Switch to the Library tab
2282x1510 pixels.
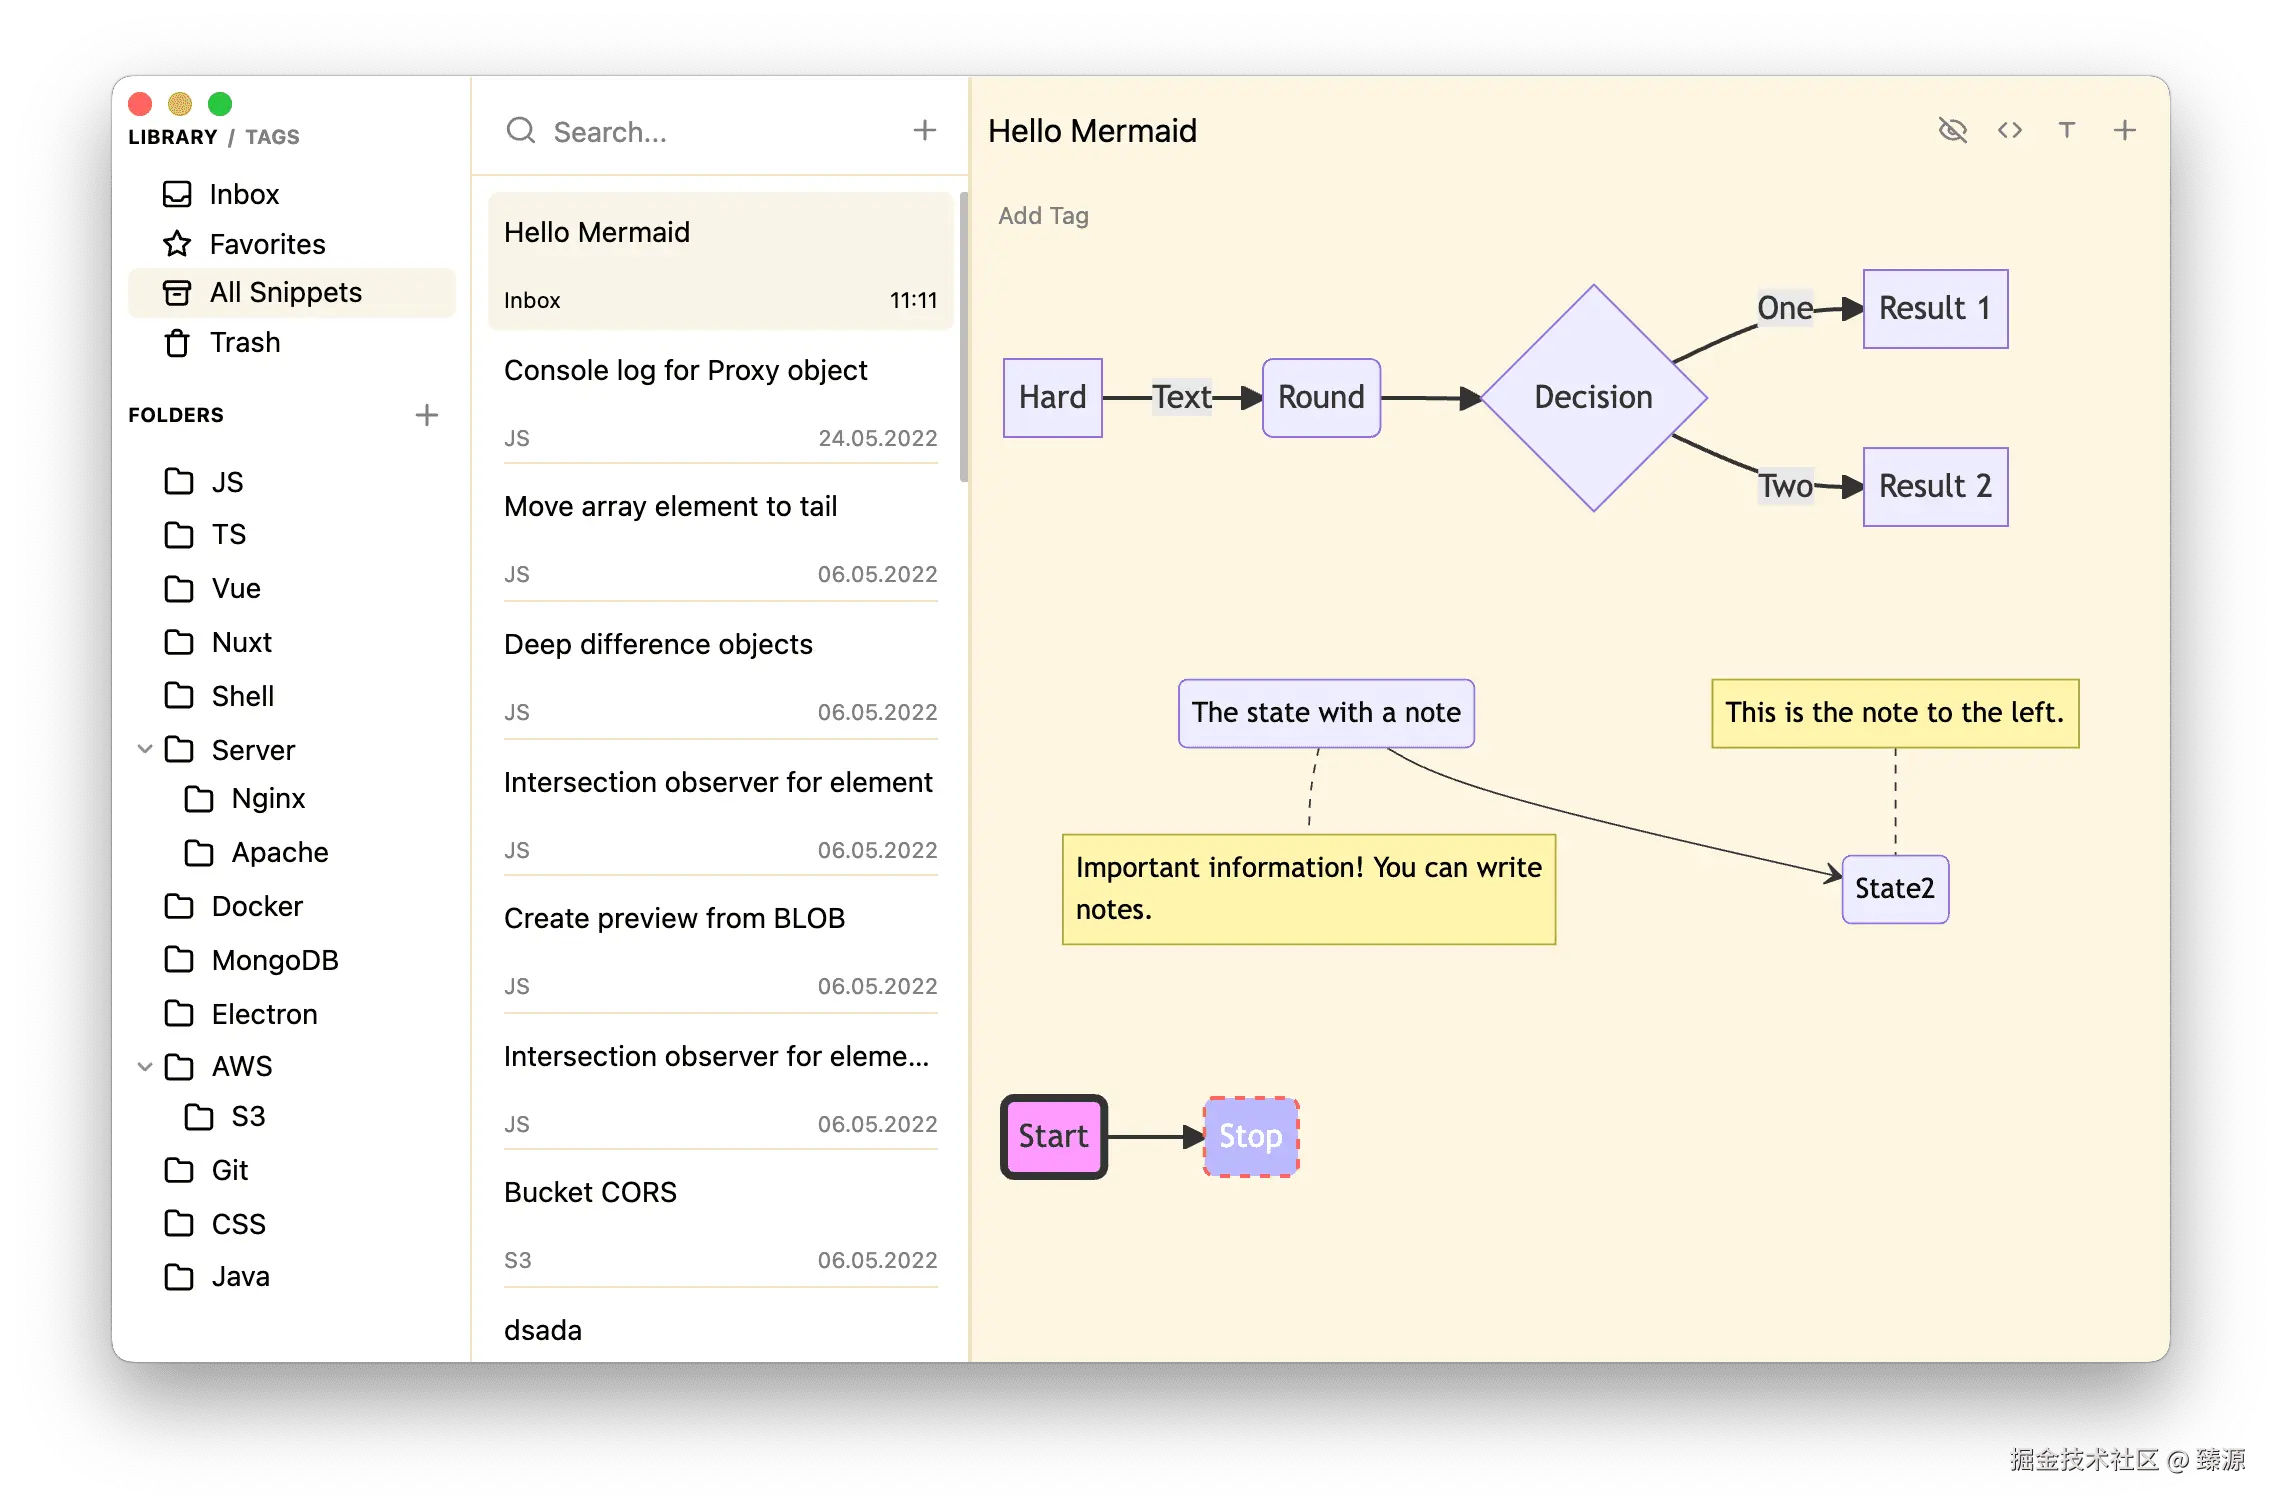tap(172, 137)
